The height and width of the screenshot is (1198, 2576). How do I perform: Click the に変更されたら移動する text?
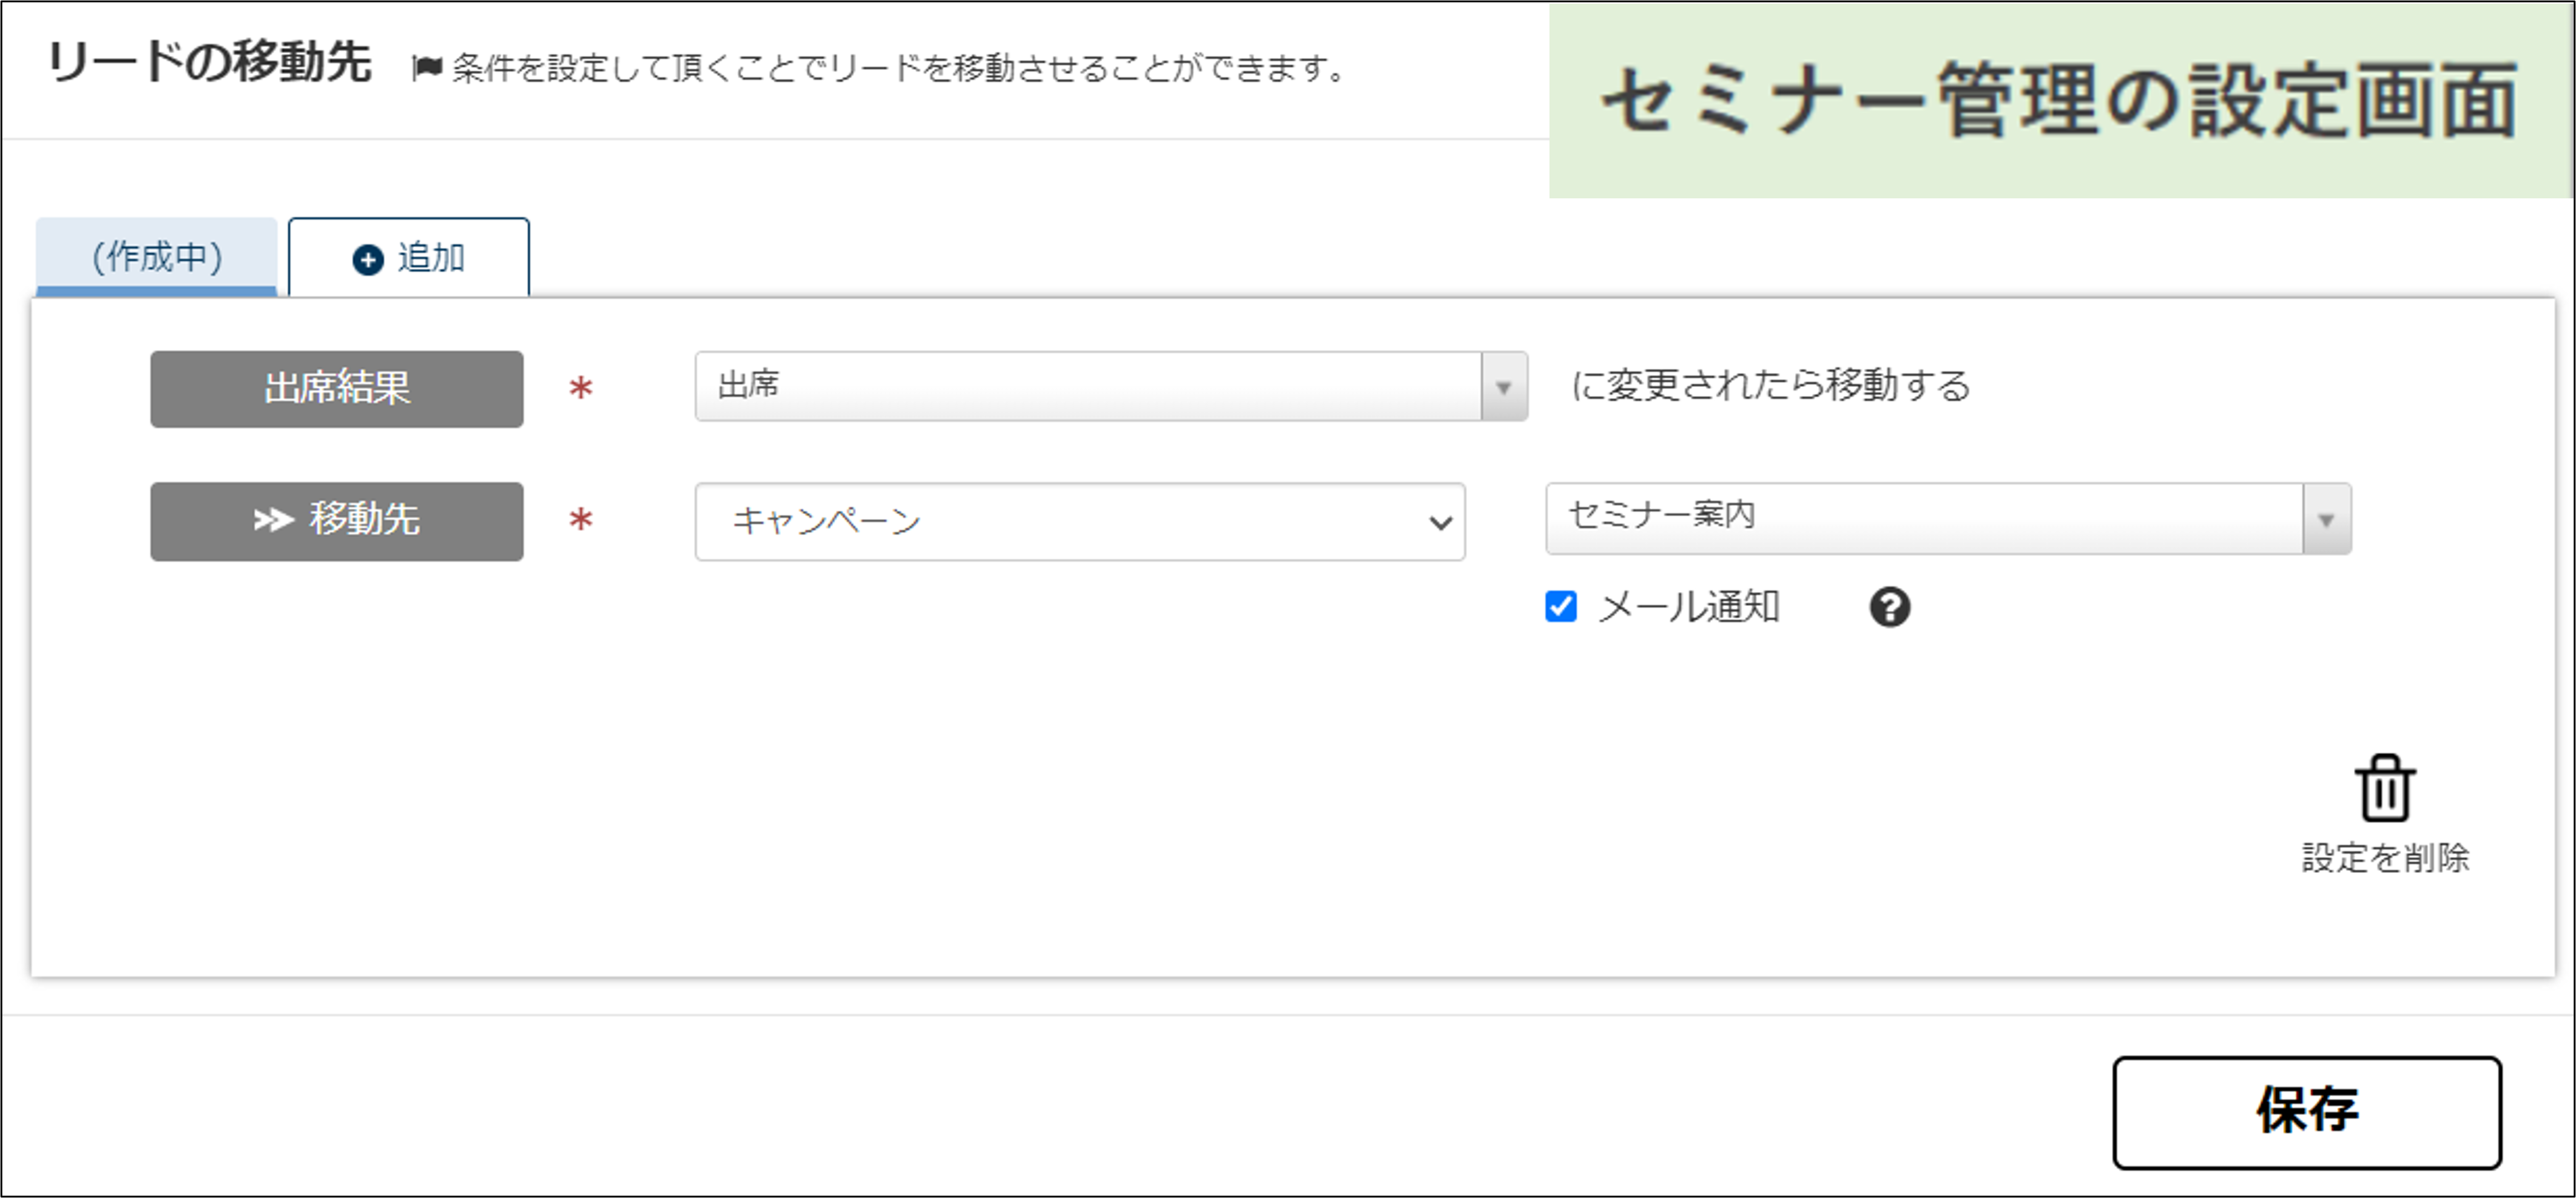[1770, 385]
